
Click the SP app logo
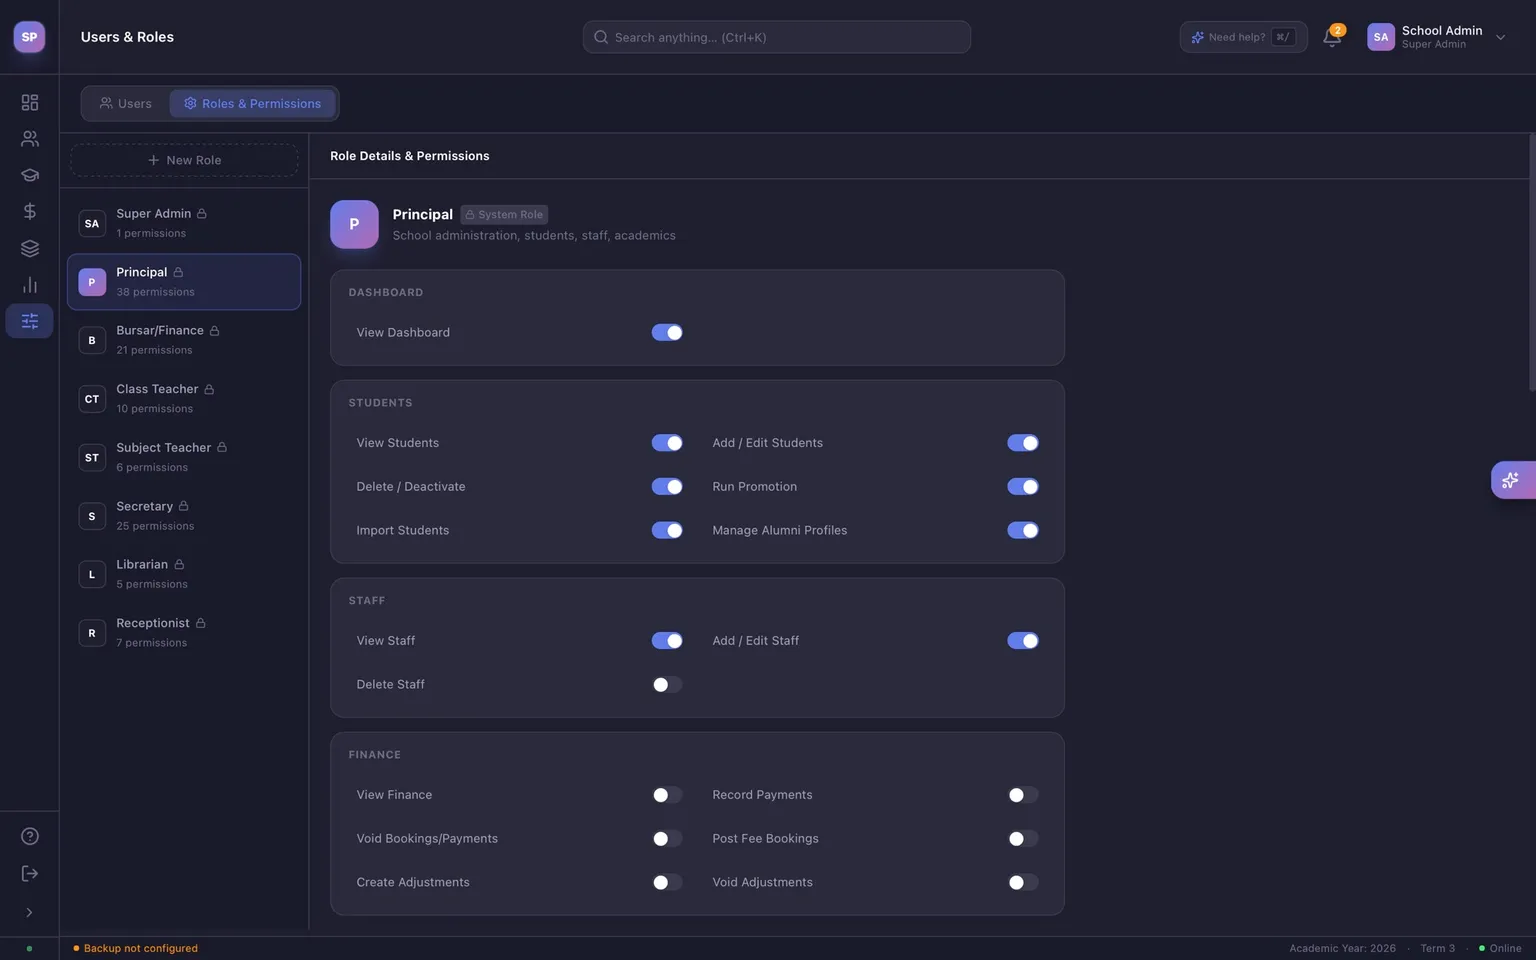point(29,37)
